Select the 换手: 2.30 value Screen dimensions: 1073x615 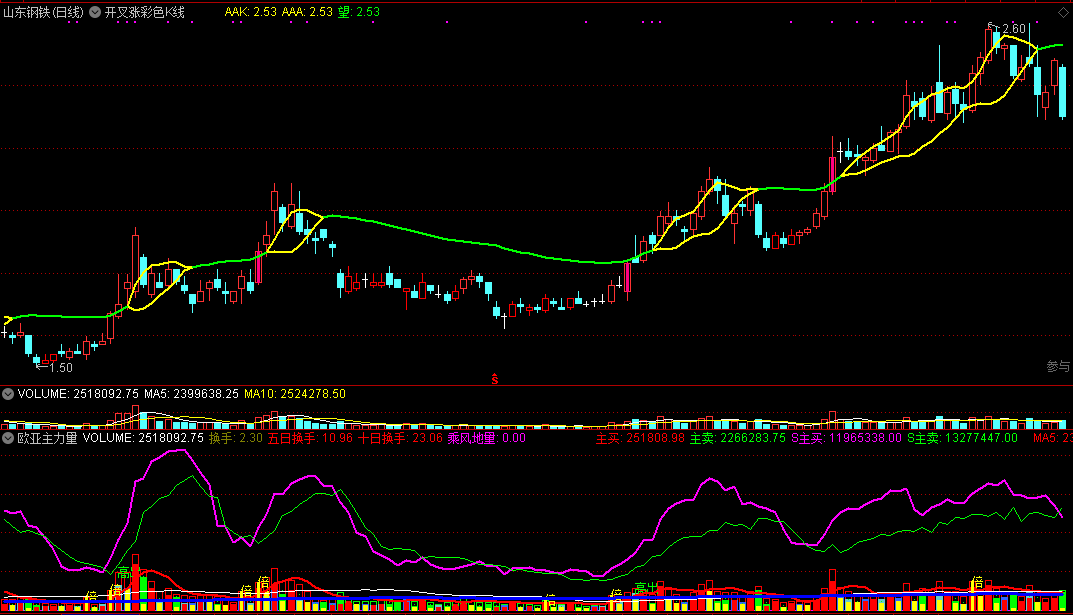pyautogui.click(x=235, y=438)
